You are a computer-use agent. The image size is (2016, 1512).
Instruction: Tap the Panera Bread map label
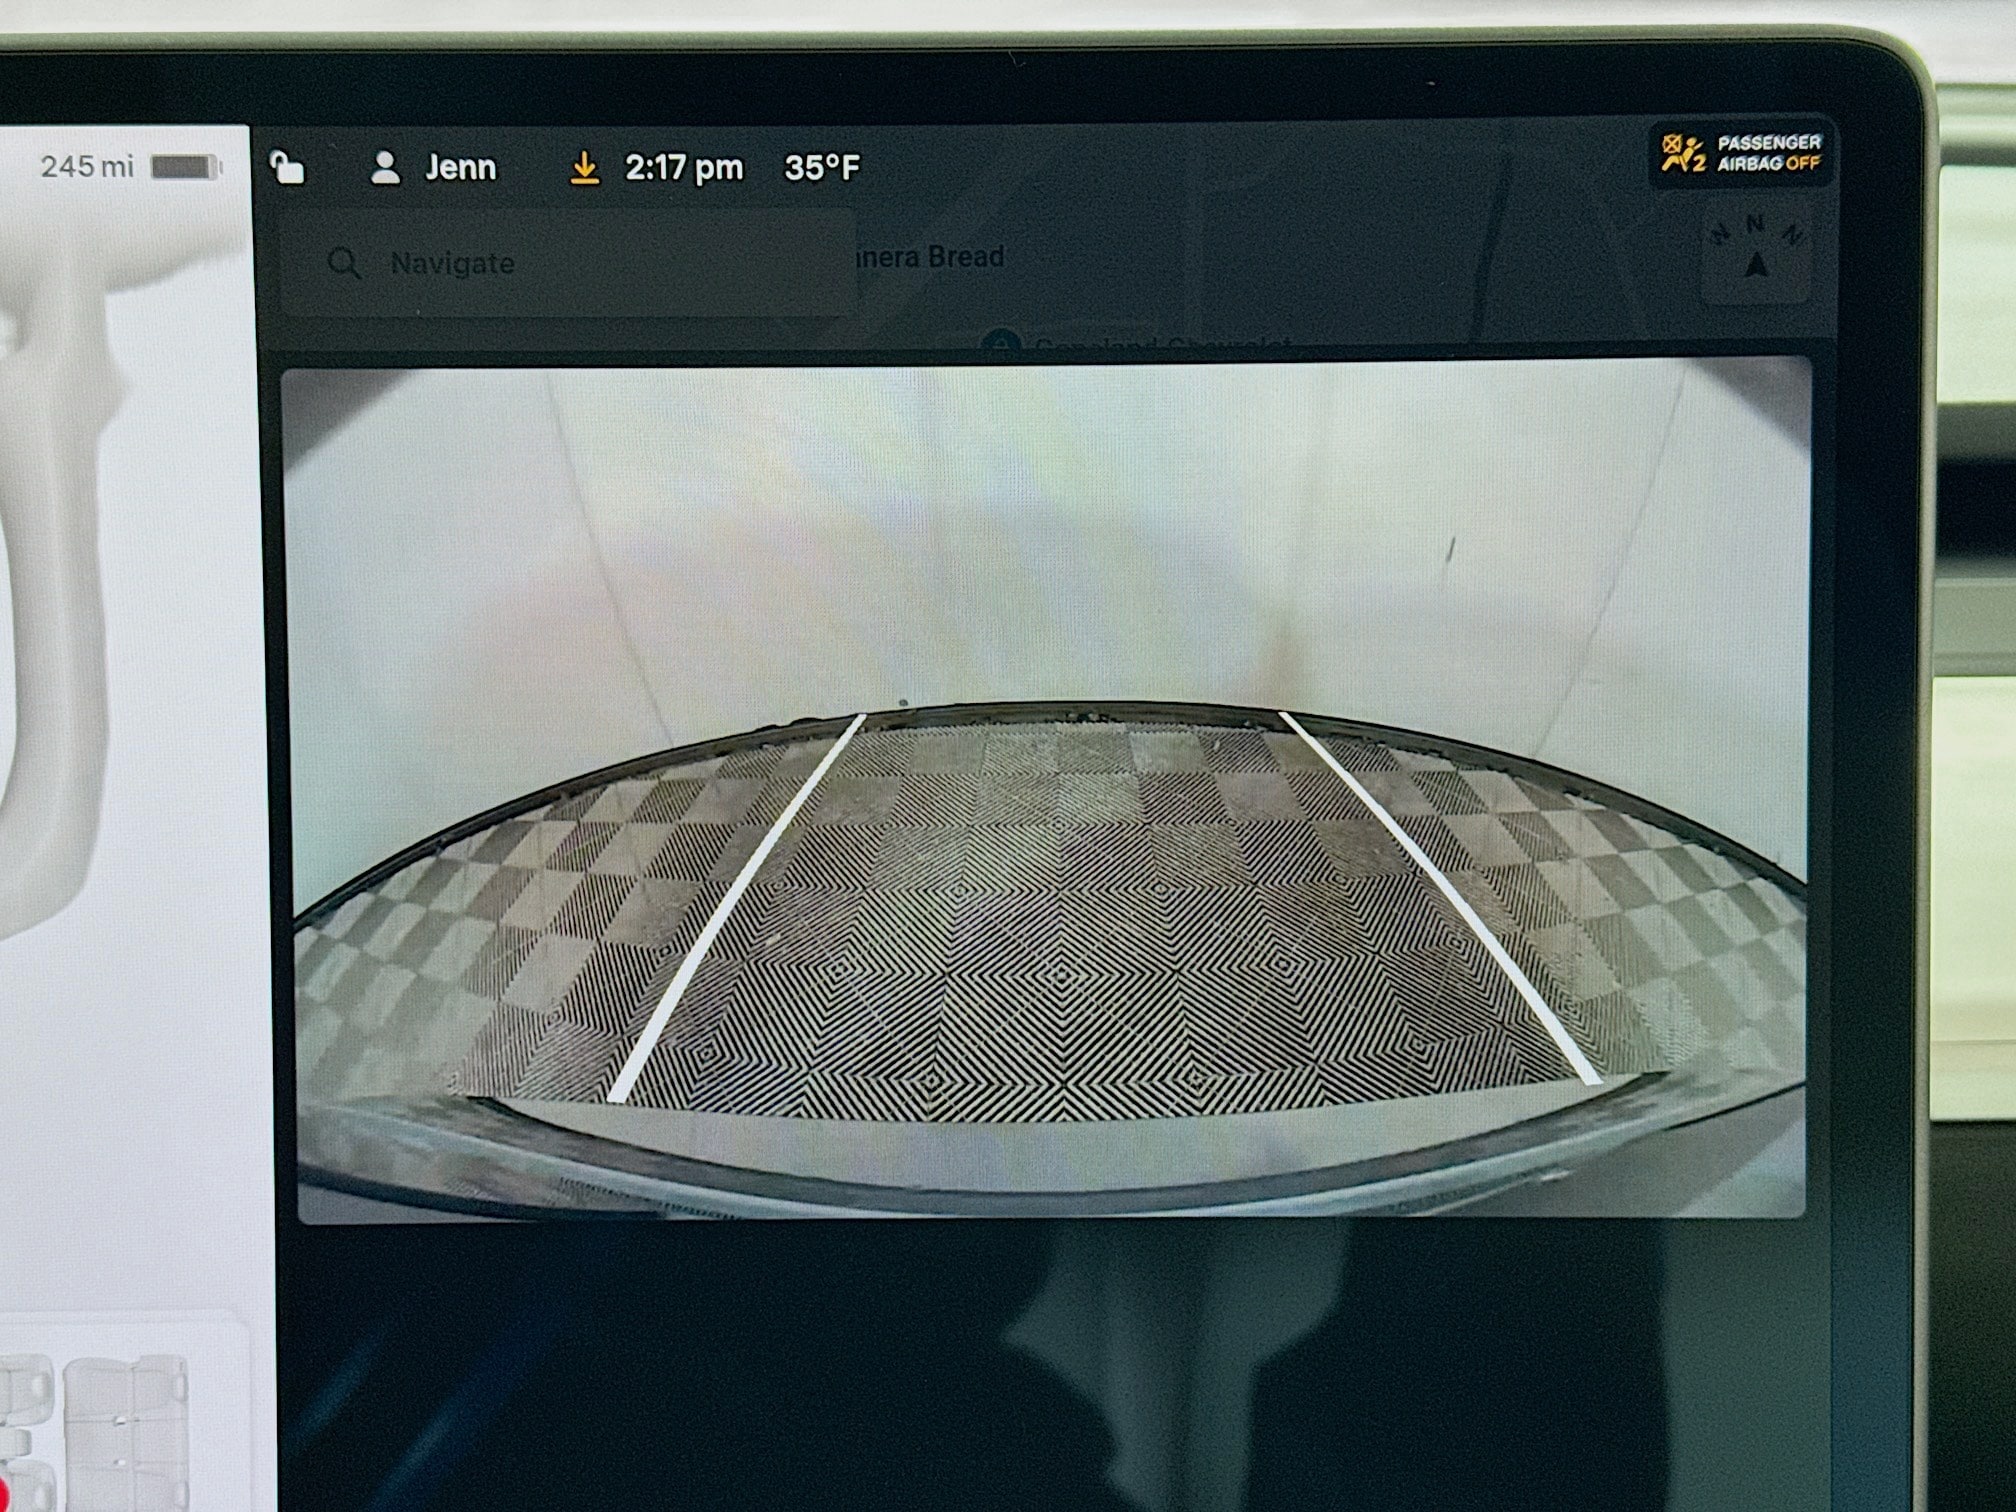(930, 257)
